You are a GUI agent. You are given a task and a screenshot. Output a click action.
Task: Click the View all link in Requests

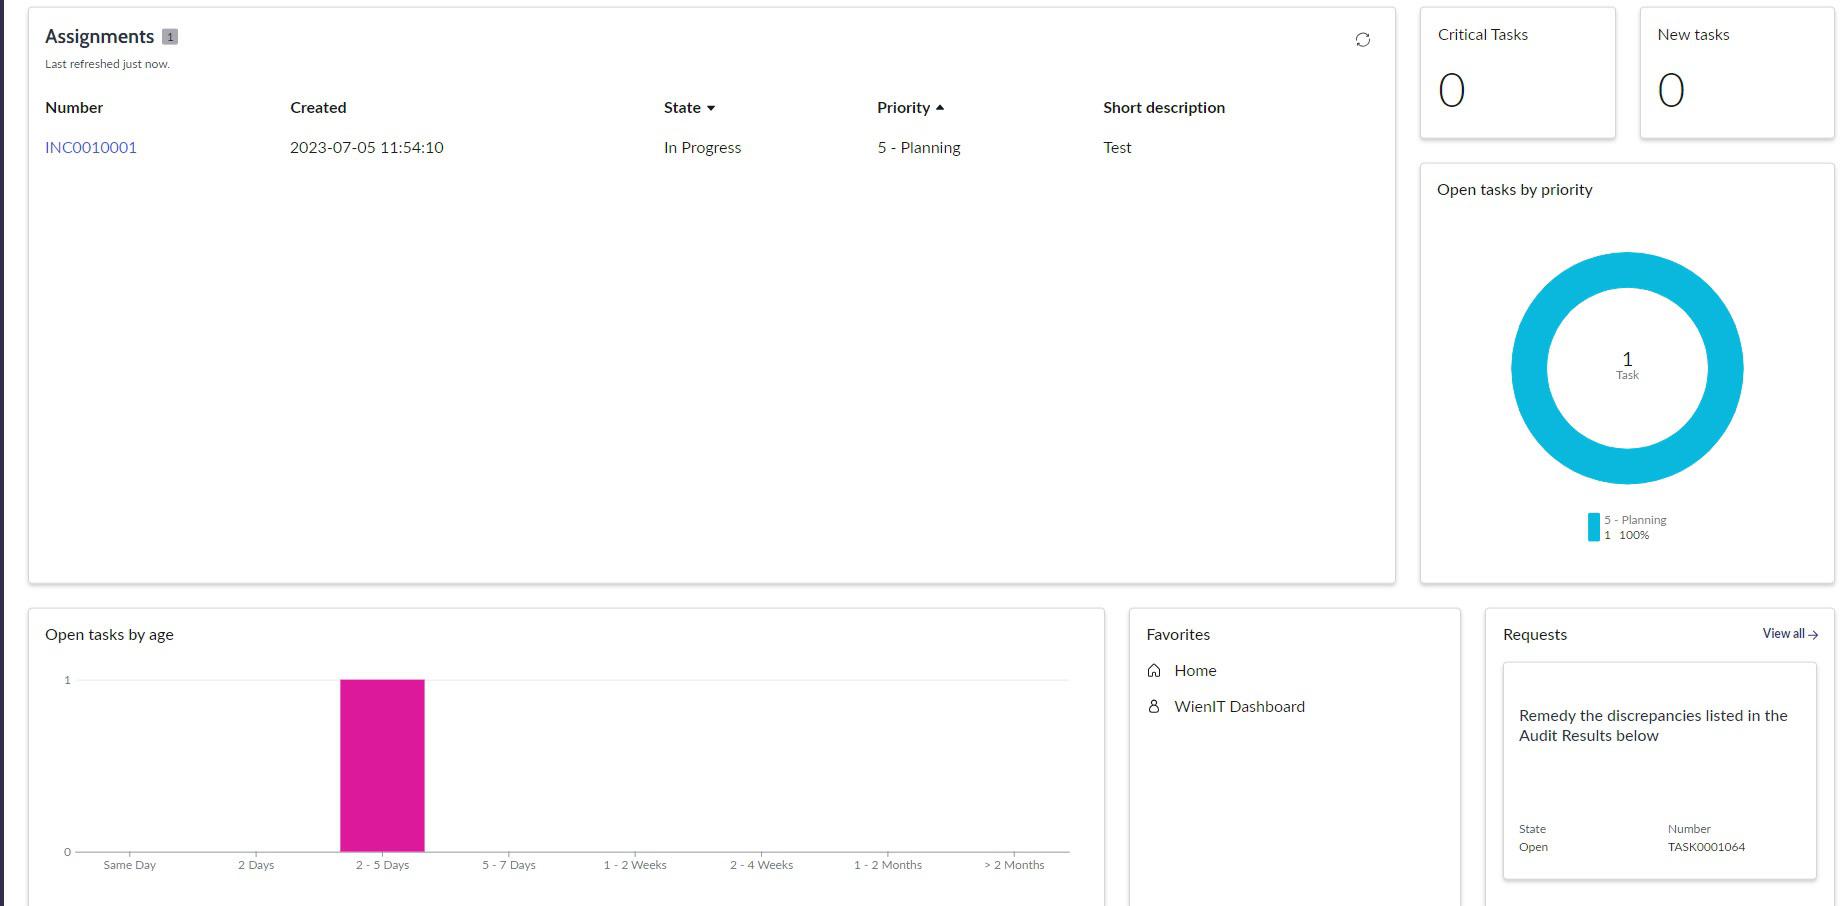pyautogui.click(x=1783, y=633)
